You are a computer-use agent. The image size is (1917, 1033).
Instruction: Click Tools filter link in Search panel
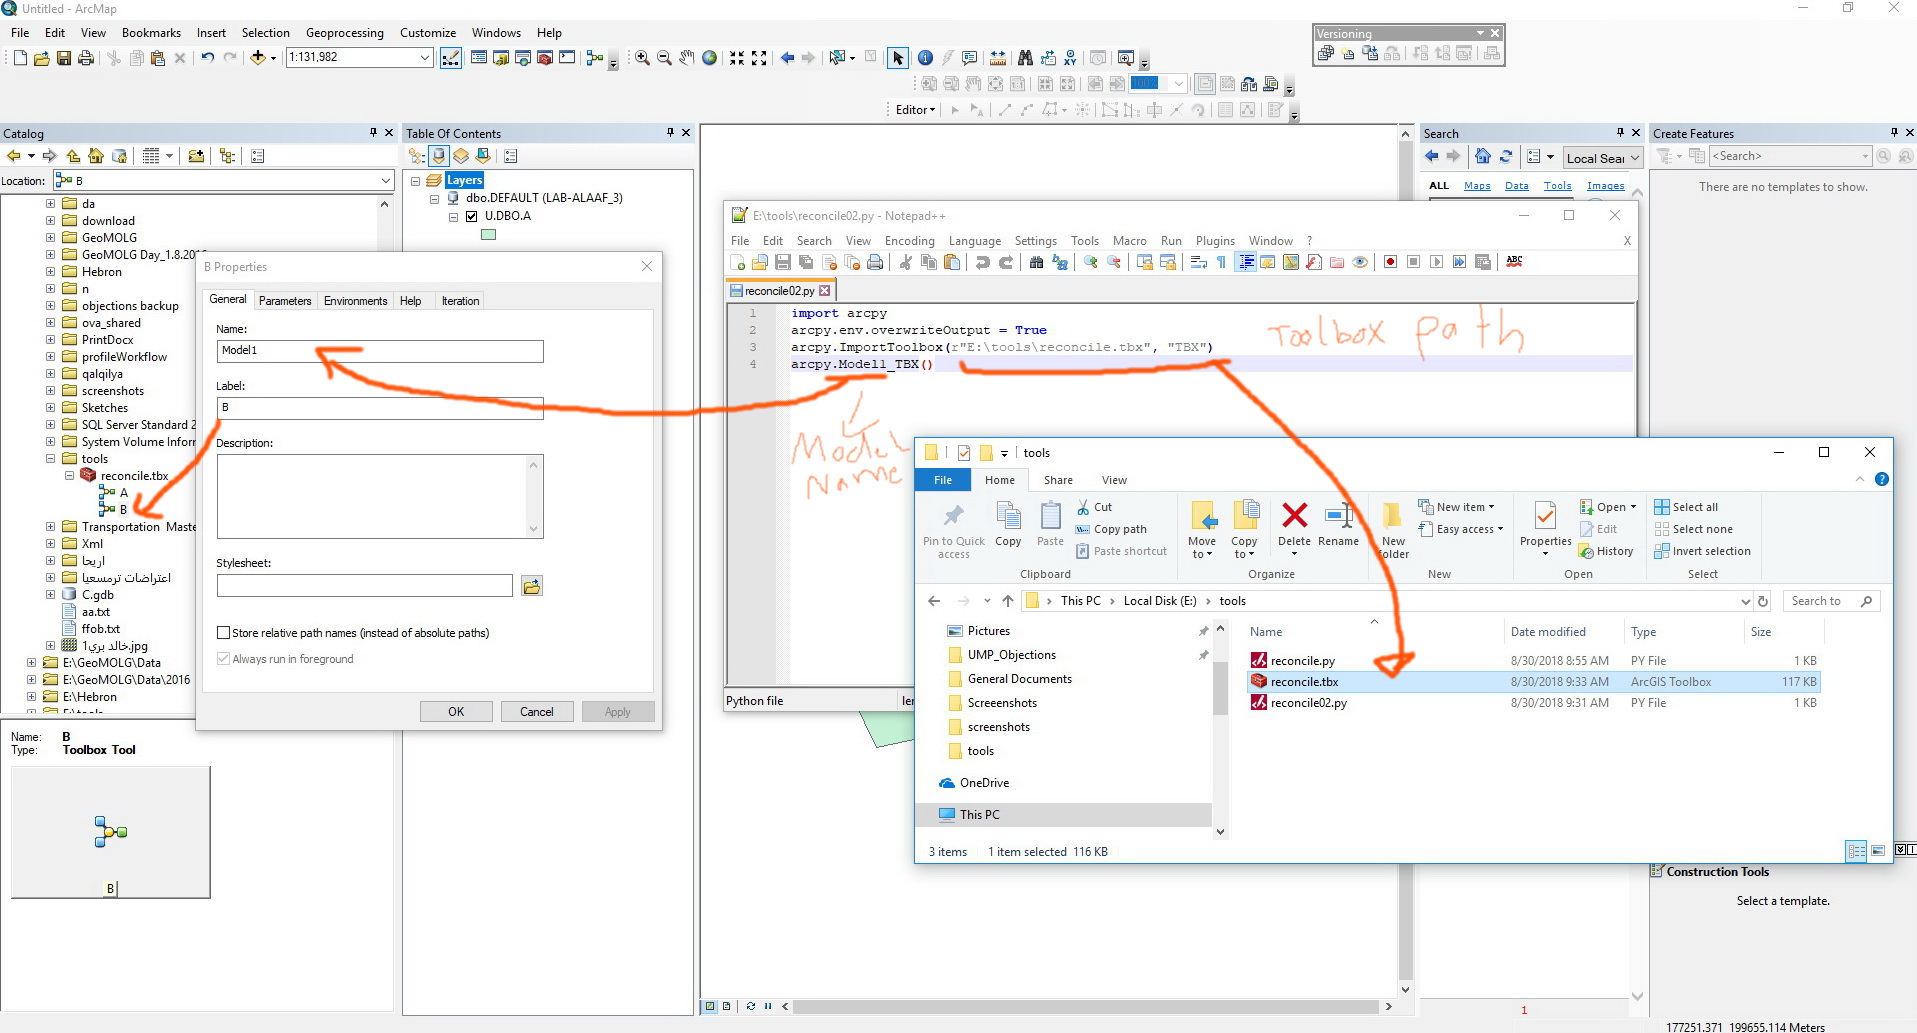(1557, 186)
